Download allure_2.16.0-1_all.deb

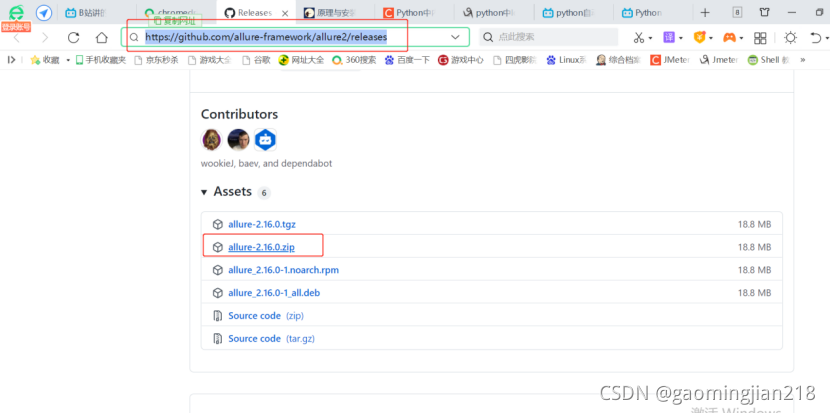tap(274, 293)
